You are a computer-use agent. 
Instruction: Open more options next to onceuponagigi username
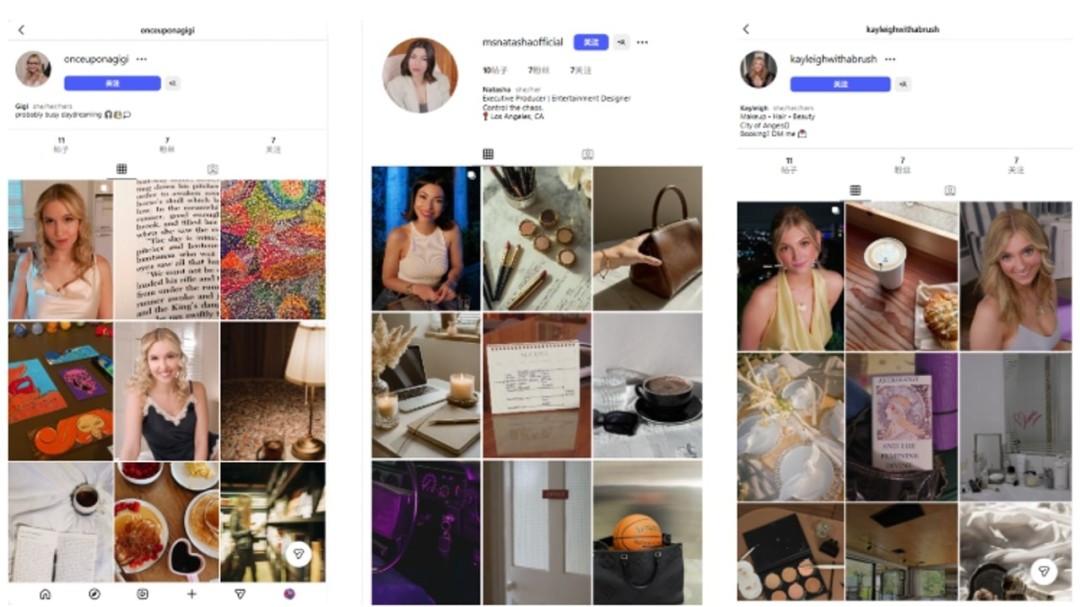[x=141, y=60]
